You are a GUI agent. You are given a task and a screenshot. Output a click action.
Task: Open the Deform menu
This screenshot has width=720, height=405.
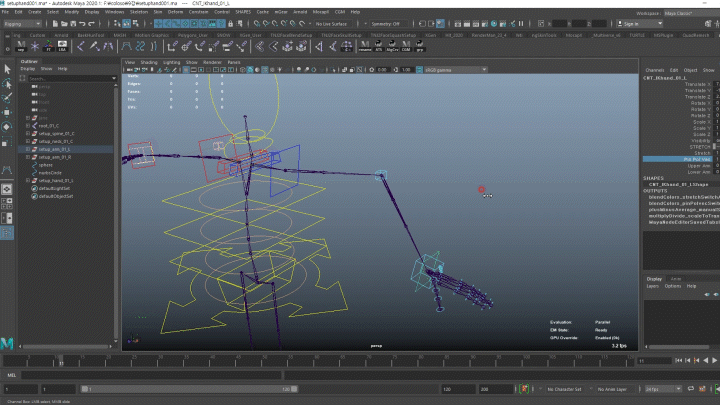[175, 12]
